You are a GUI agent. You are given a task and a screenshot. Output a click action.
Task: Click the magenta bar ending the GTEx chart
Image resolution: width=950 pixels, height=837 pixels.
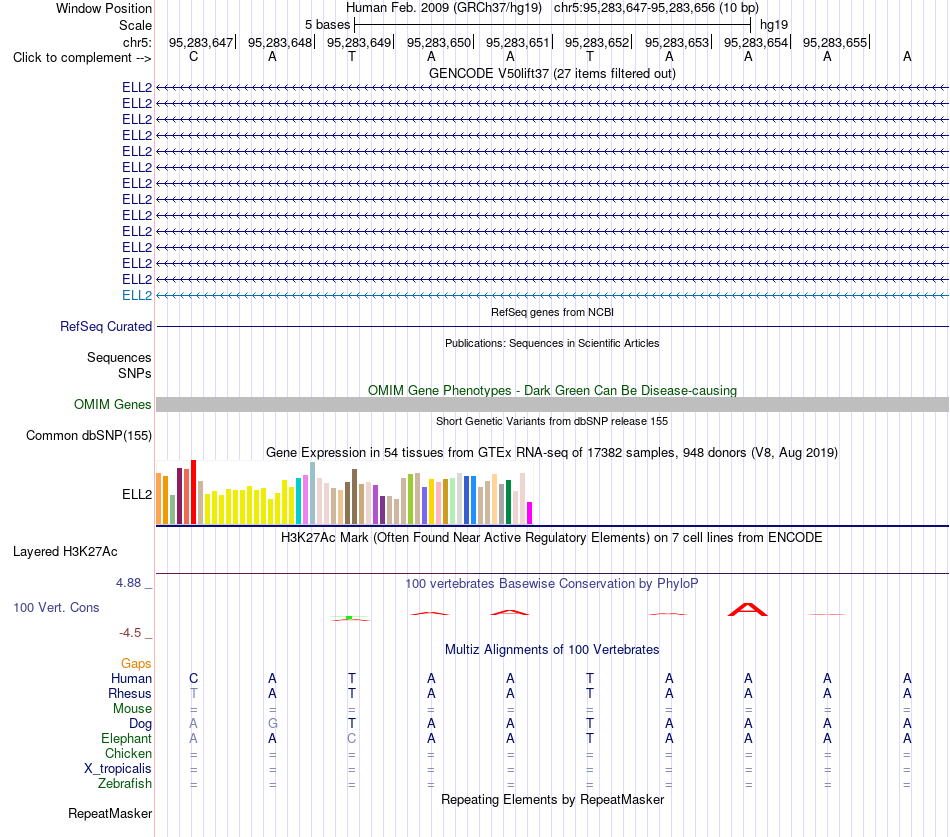(530, 513)
